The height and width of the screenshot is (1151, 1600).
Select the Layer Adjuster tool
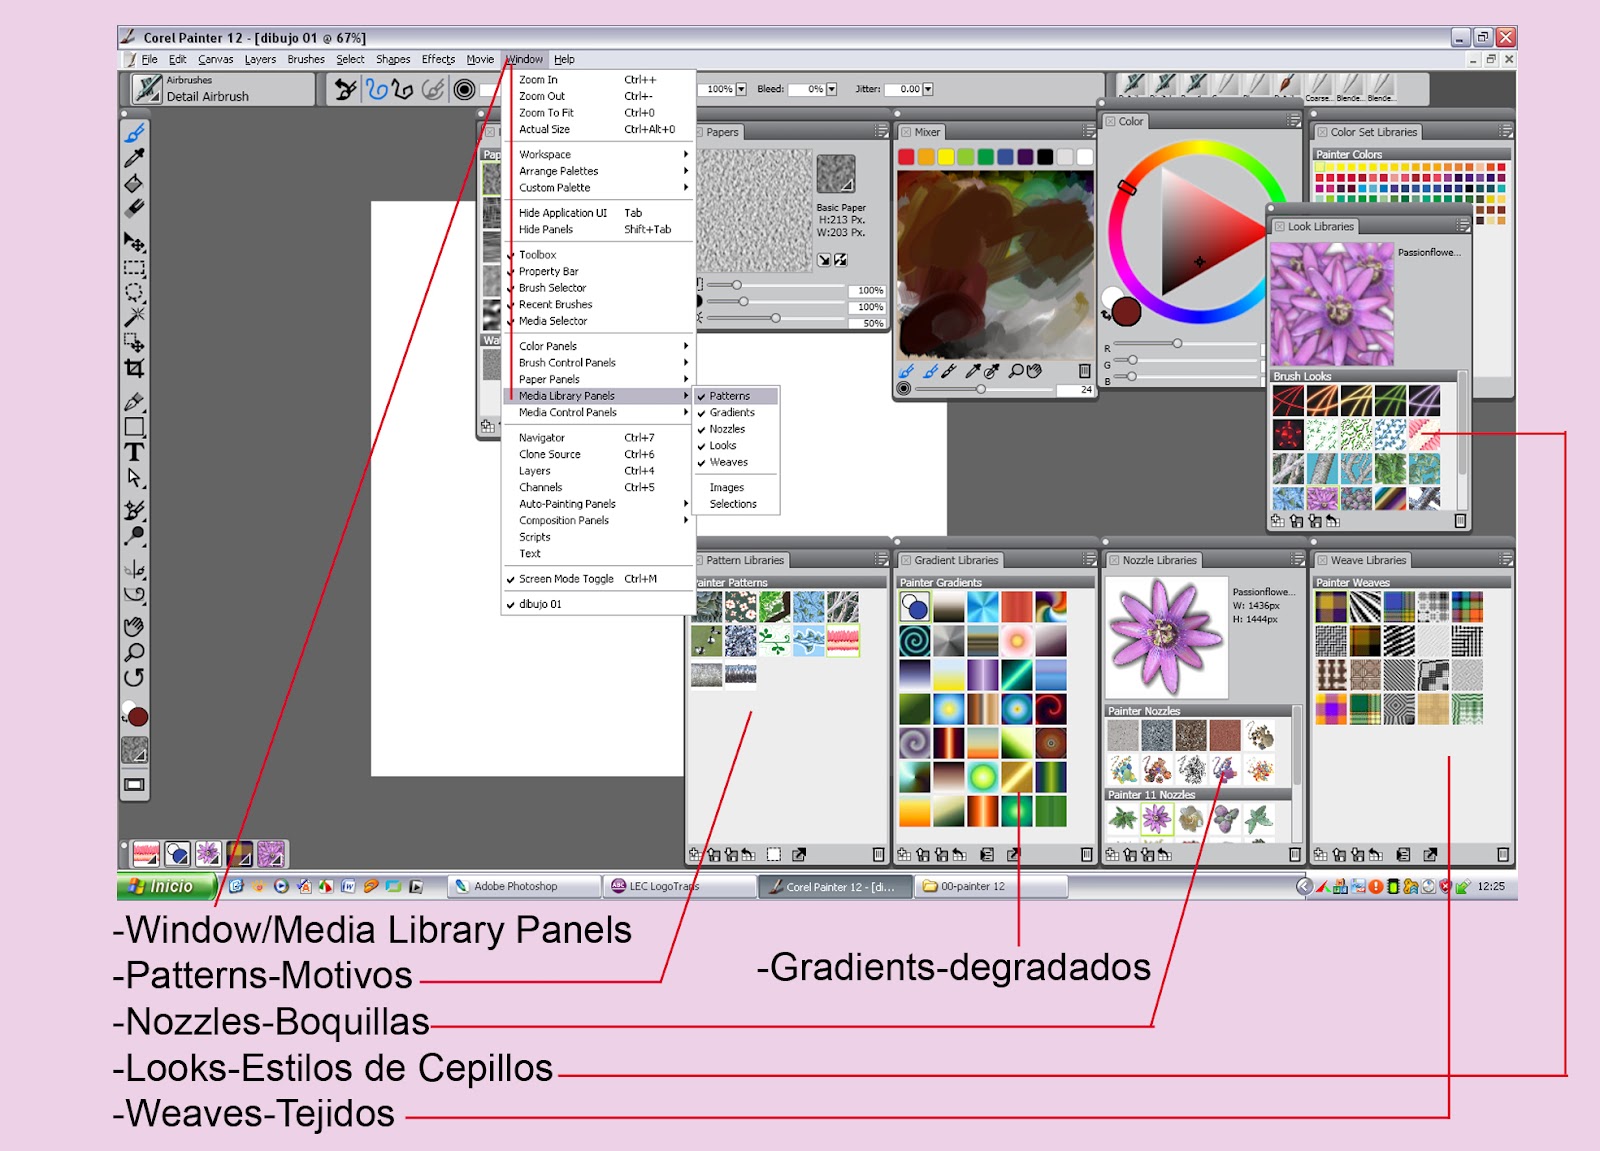[x=134, y=242]
